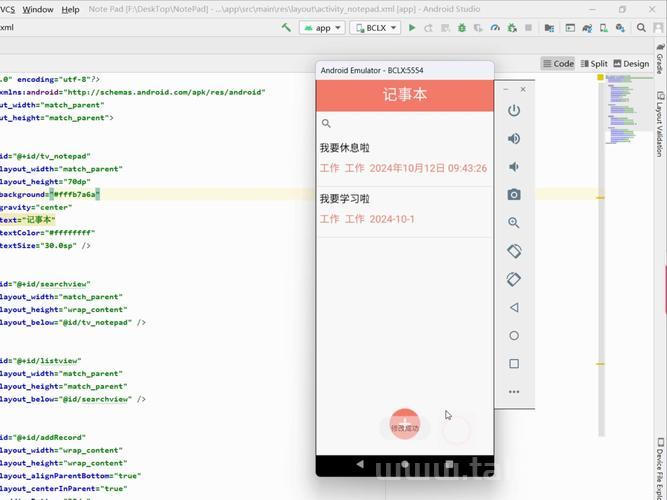The height and width of the screenshot is (500, 667).
Task: Click the id="@+id/listview" code line
Action: coord(40,360)
